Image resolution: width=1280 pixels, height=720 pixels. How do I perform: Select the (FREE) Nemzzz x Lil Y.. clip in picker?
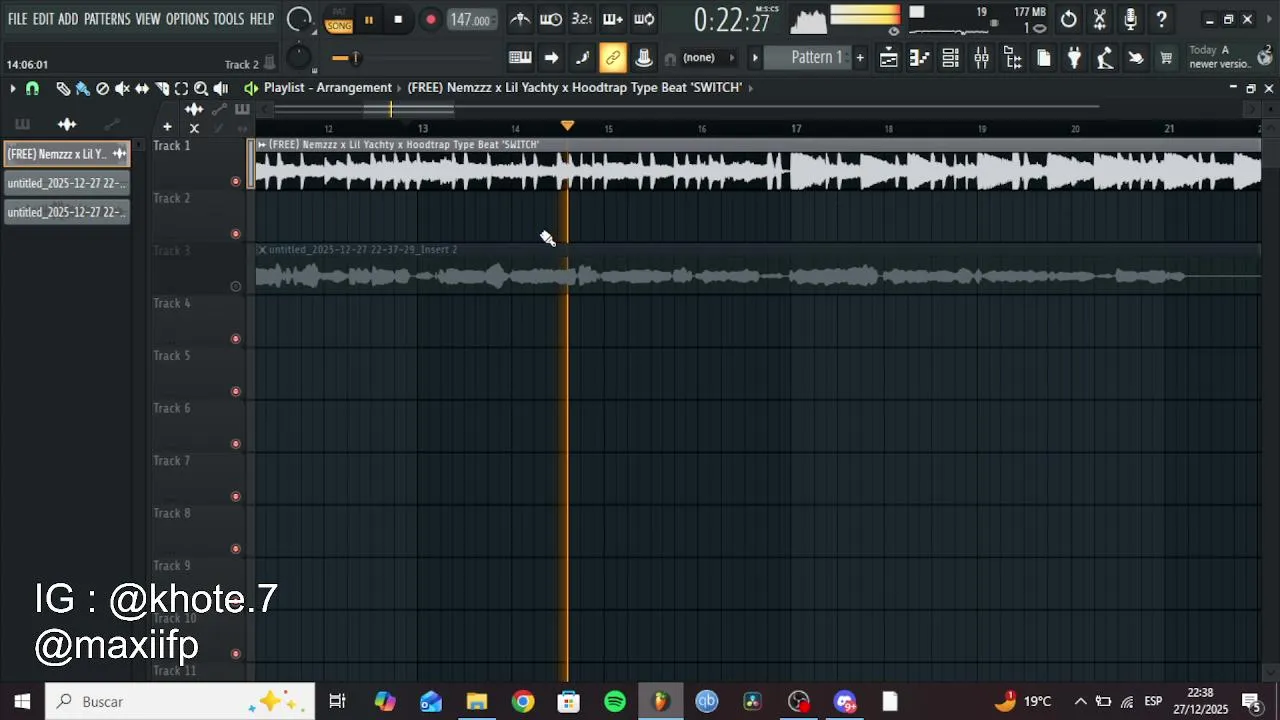point(67,154)
